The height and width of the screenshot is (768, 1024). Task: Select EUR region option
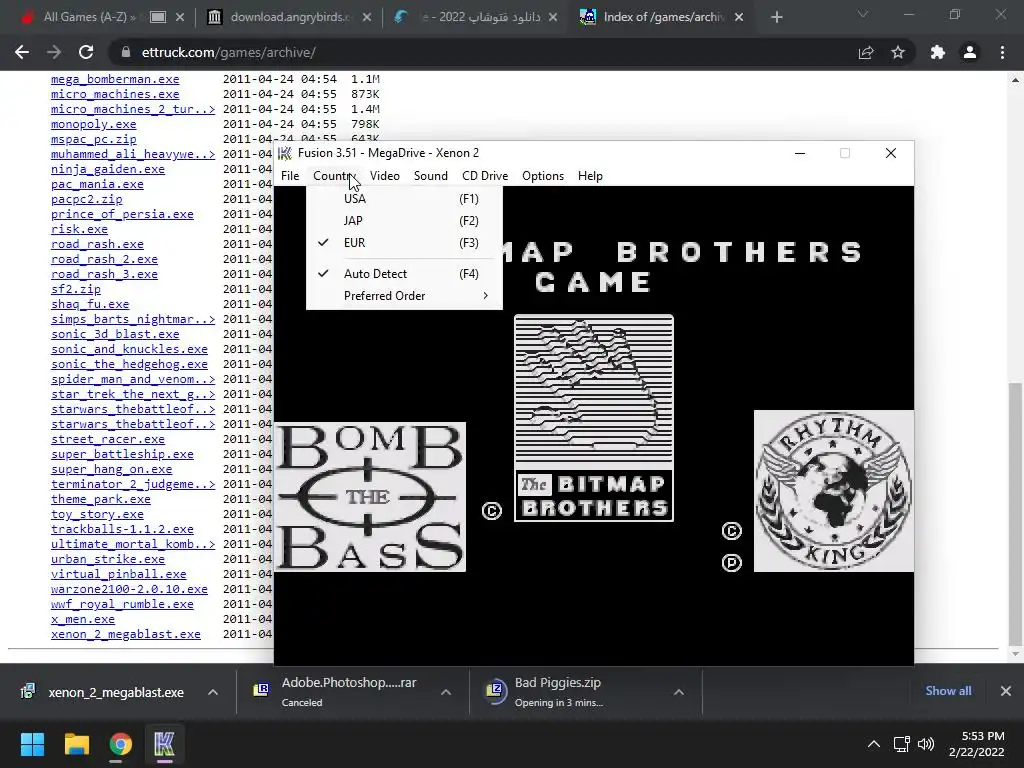coord(404,243)
